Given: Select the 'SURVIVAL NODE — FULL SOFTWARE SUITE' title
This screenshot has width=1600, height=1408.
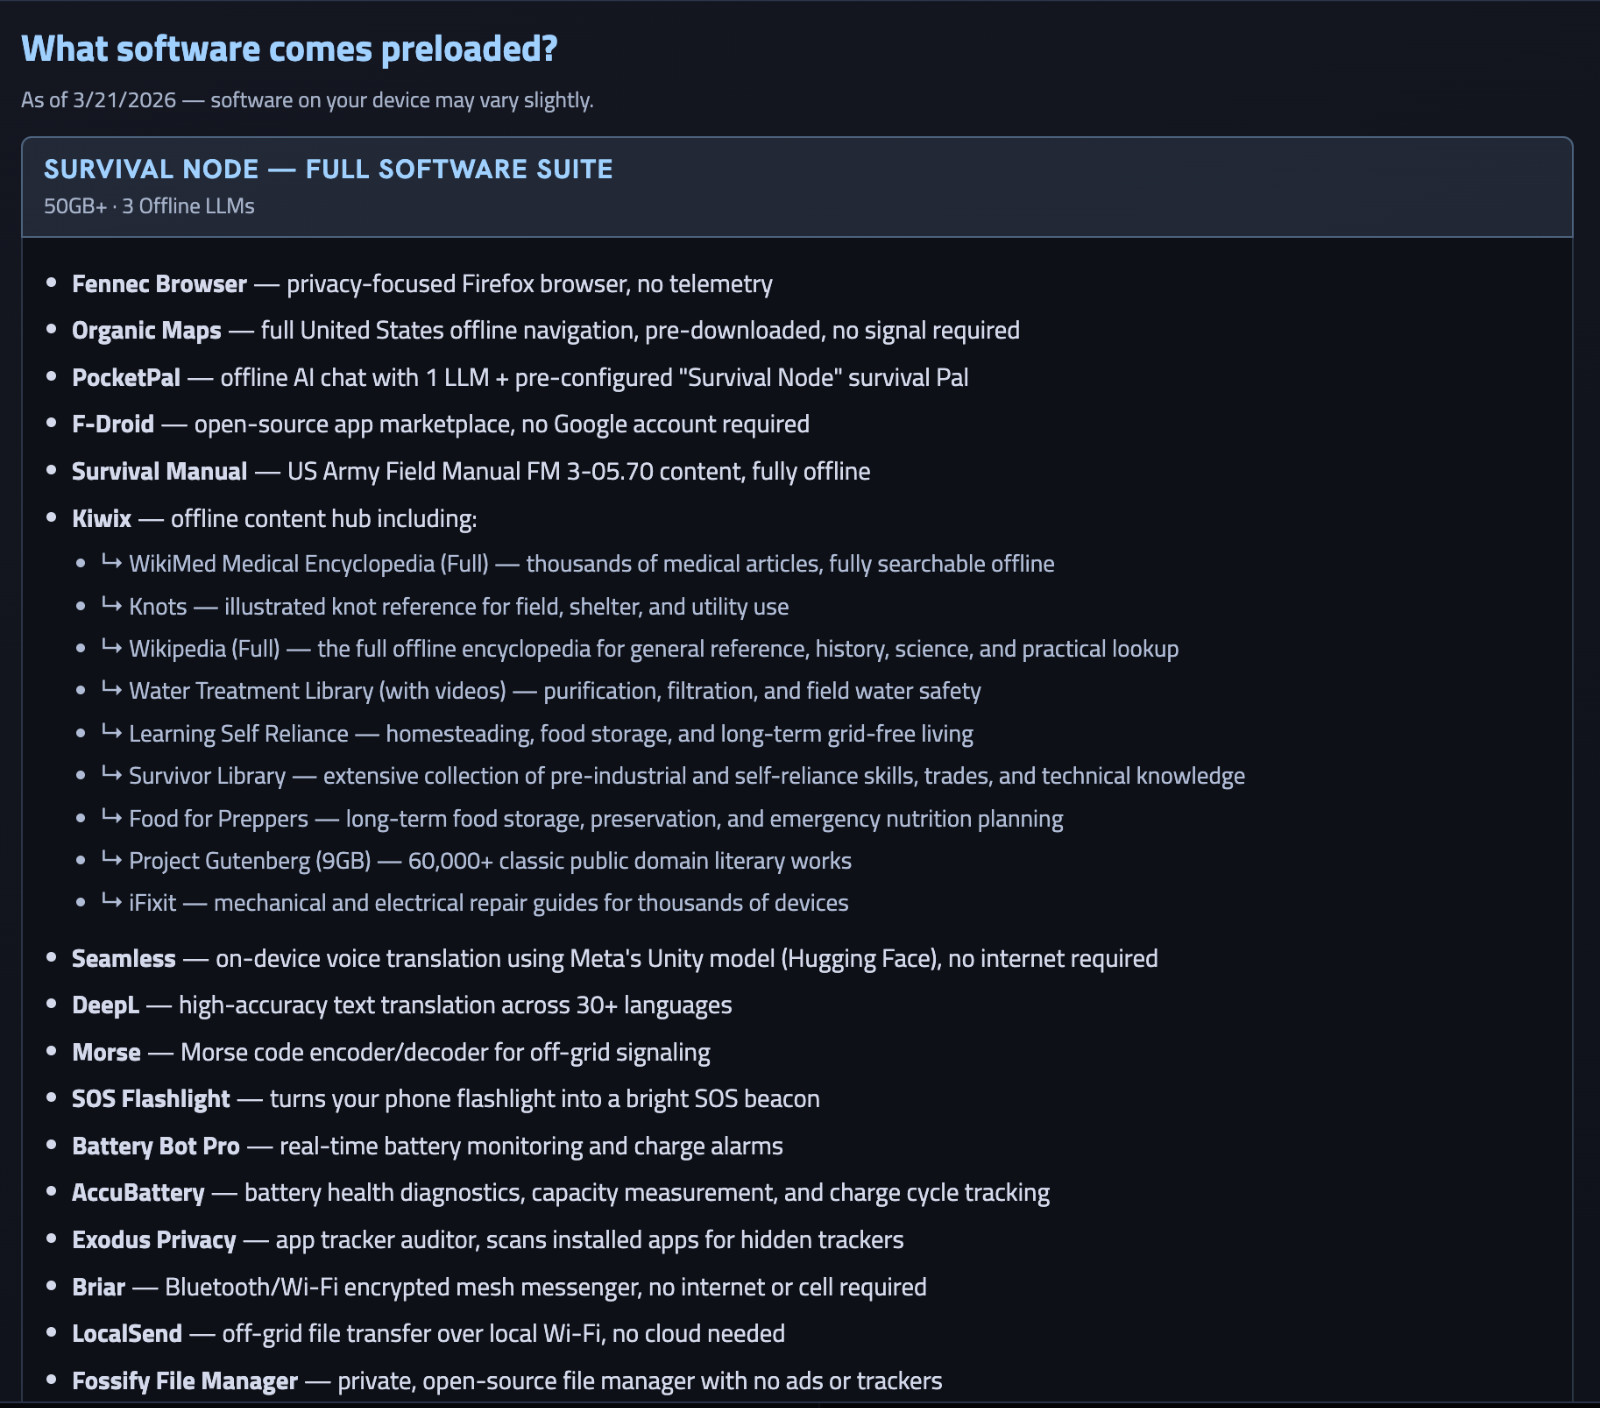Looking at the screenshot, I should tap(328, 169).
